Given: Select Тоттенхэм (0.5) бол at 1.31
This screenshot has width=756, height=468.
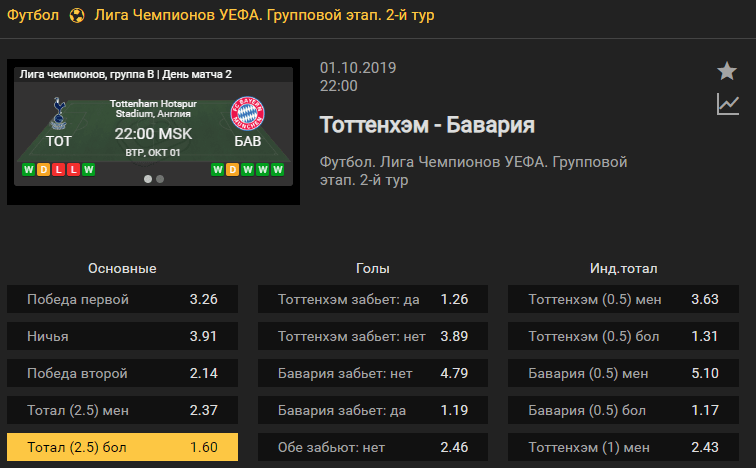Looking at the screenshot, I should point(623,336).
